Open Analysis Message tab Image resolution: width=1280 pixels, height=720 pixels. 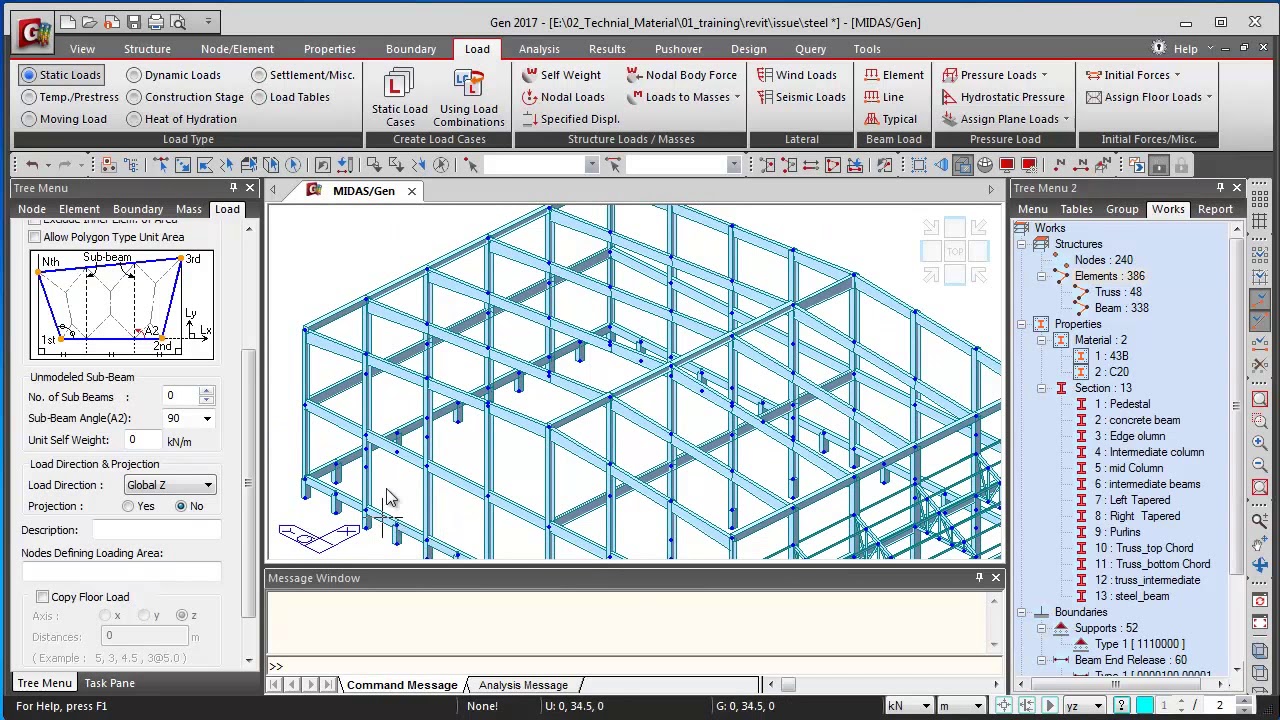click(523, 685)
